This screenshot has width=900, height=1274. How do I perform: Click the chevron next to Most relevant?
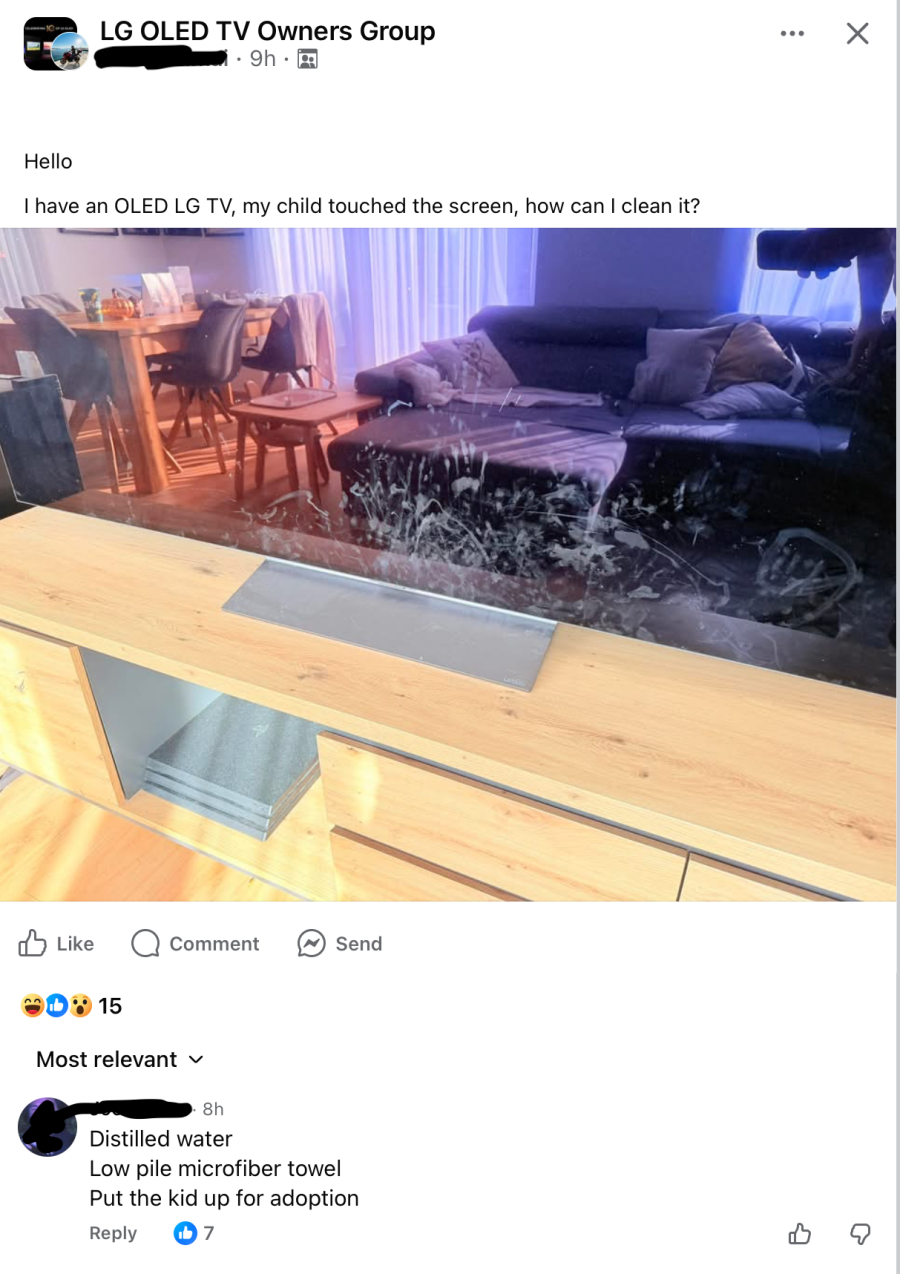196,1059
